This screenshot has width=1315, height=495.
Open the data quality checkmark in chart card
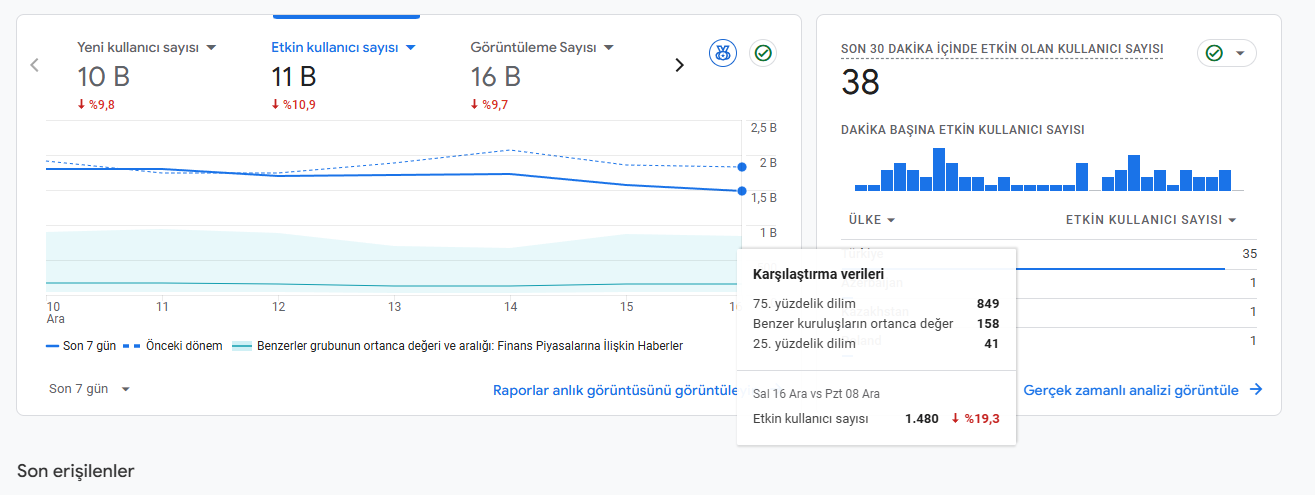pyautogui.click(x=763, y=54)
